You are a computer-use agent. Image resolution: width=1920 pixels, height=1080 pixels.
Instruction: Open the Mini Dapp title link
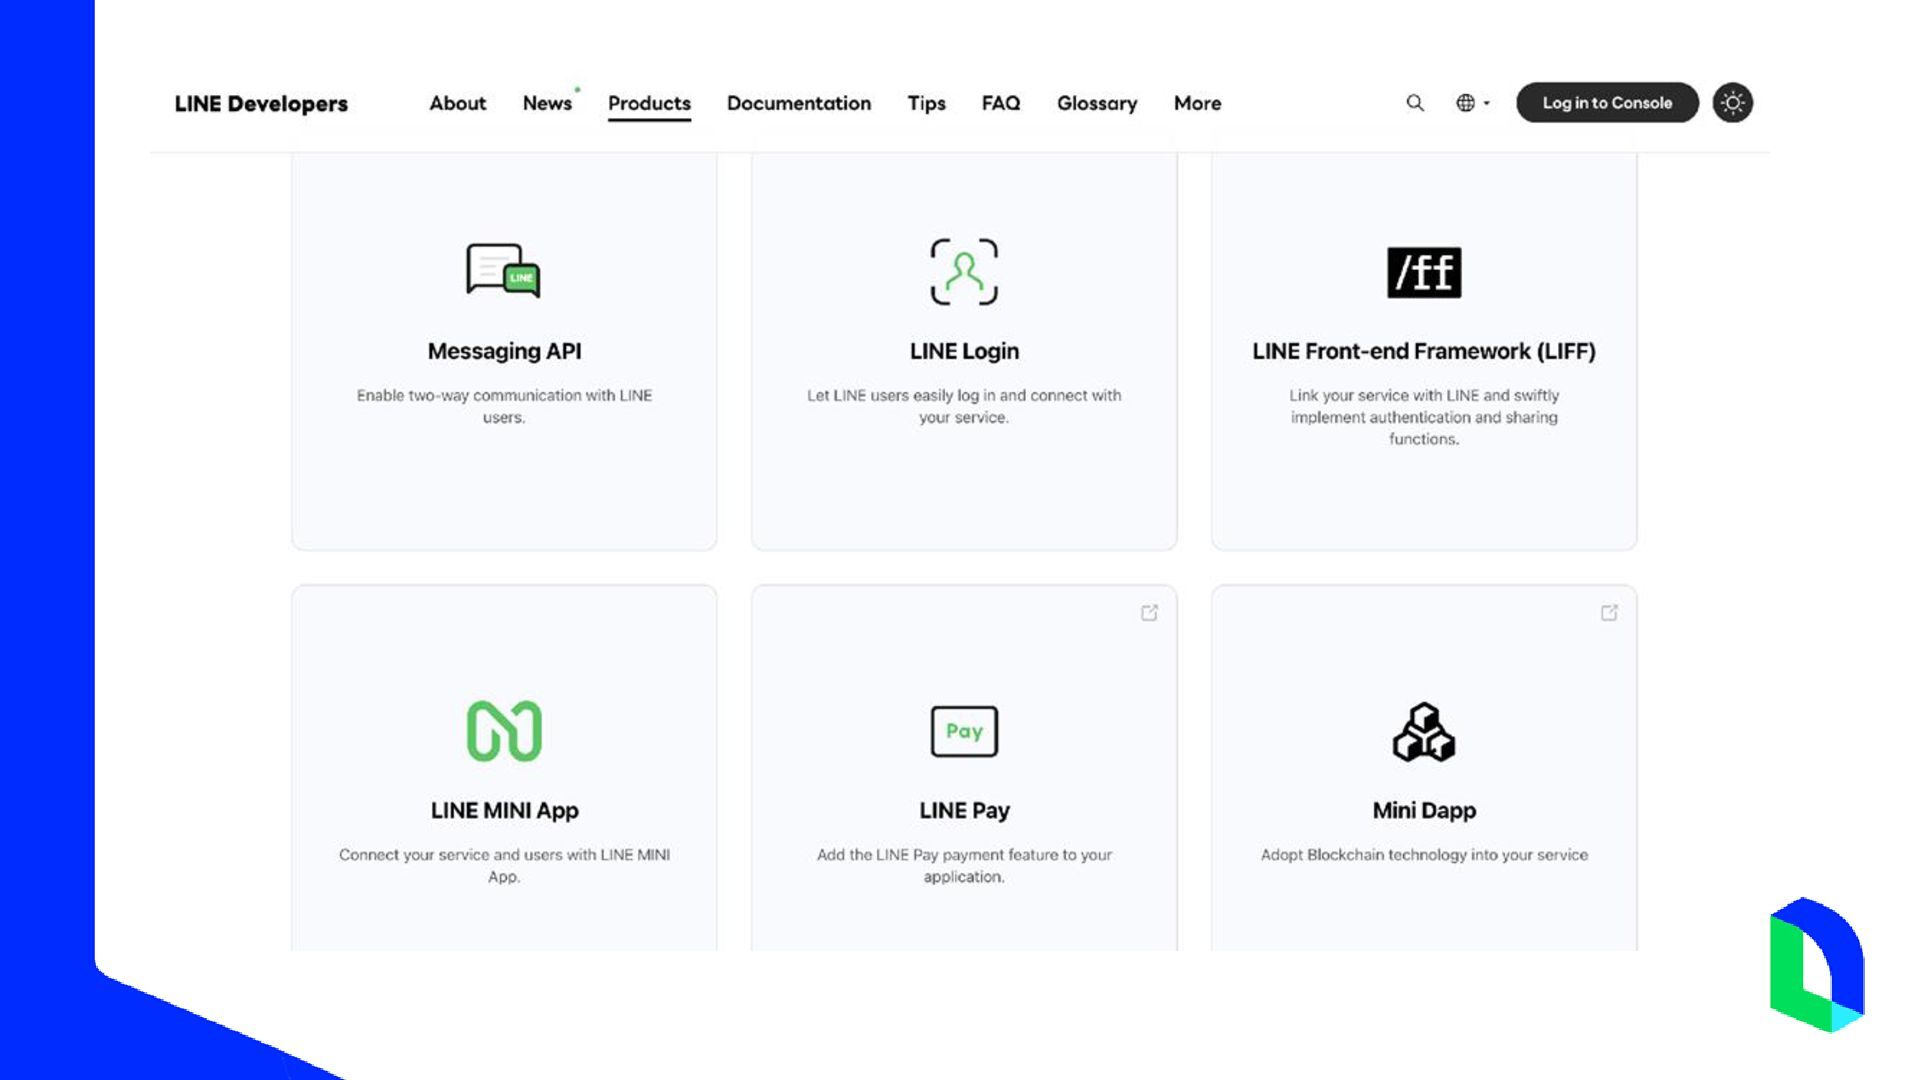(x=1424, y=810)
